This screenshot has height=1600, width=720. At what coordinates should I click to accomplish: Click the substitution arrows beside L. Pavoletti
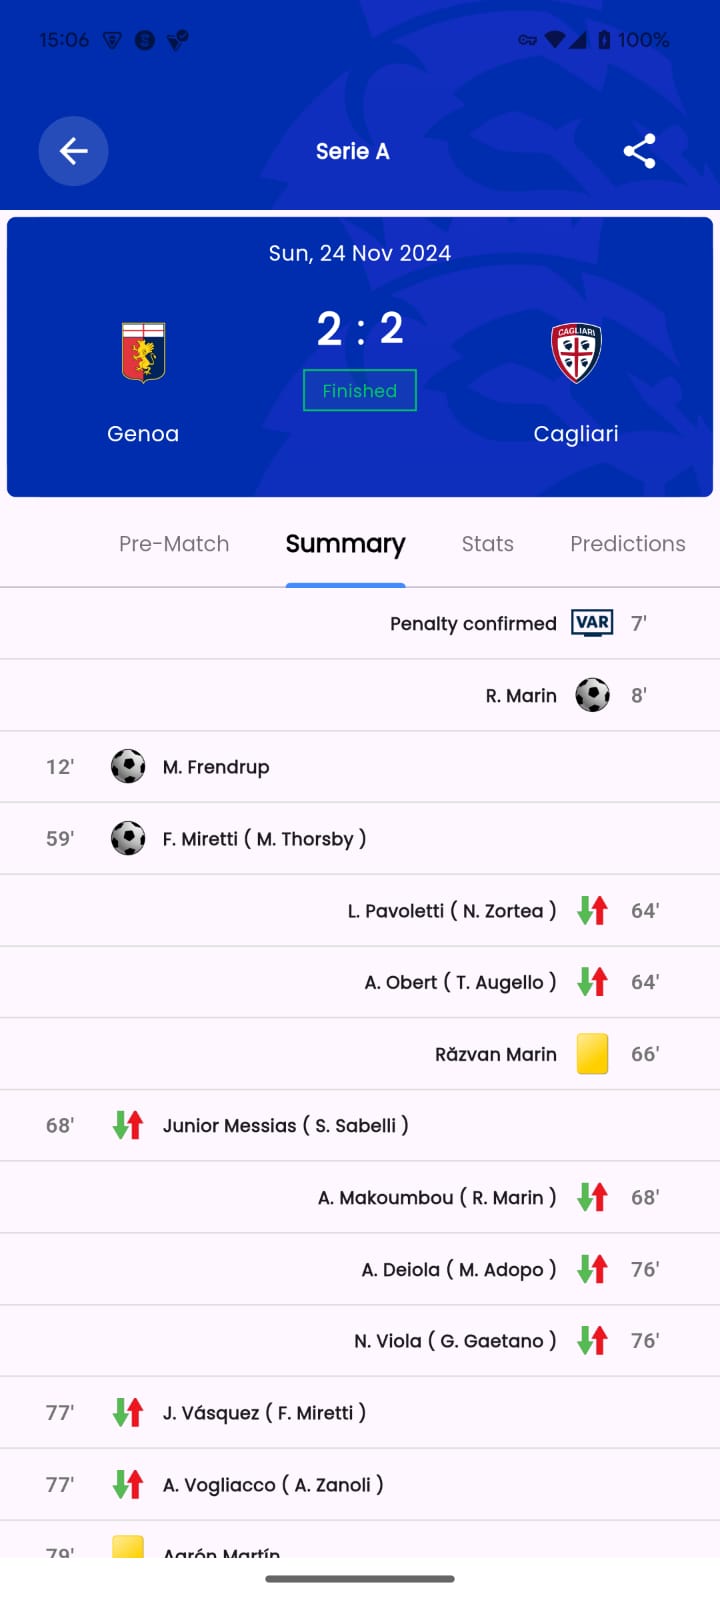tap(592, 910)
